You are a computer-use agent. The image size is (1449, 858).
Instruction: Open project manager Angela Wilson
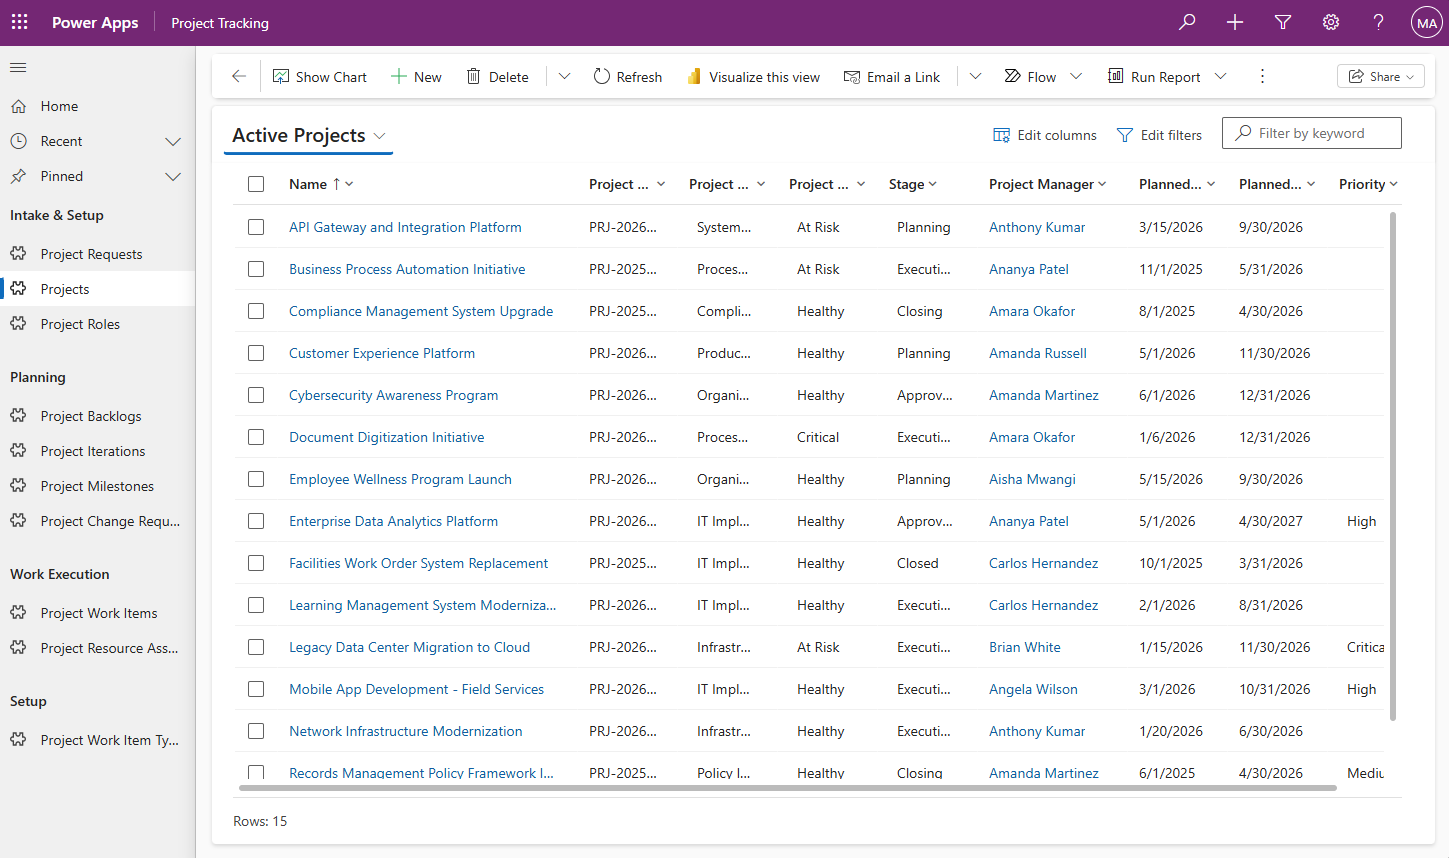click(1033, 689)
